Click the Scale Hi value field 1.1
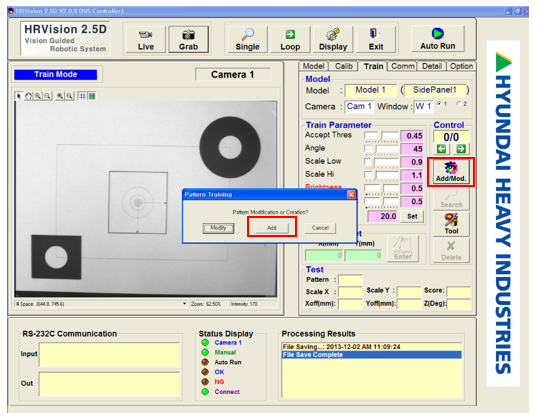 [x=412, y=175]
